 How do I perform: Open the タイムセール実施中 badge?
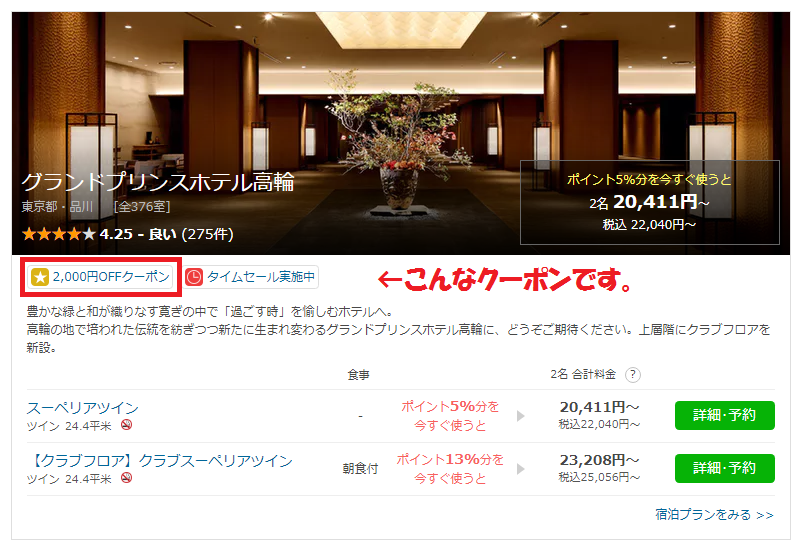click(251, 277)
